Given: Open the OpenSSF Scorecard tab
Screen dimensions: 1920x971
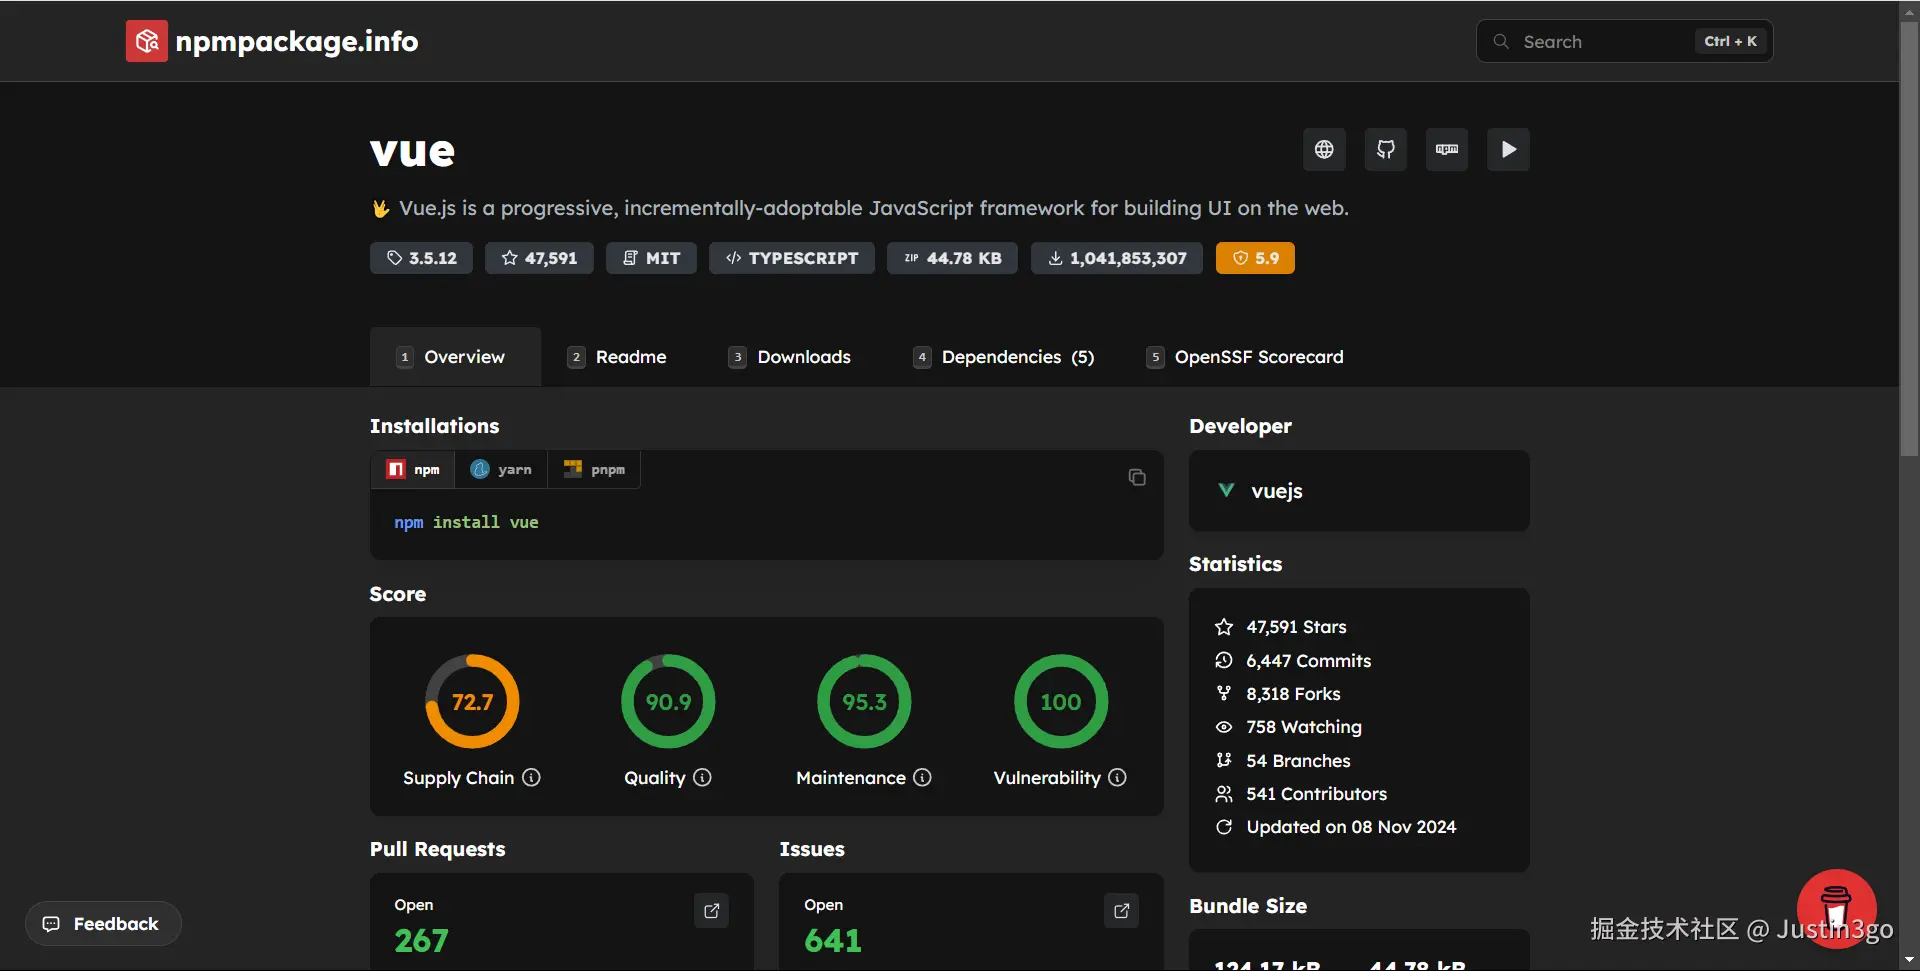Looking at the screenshot, I should click(1245, 357).
